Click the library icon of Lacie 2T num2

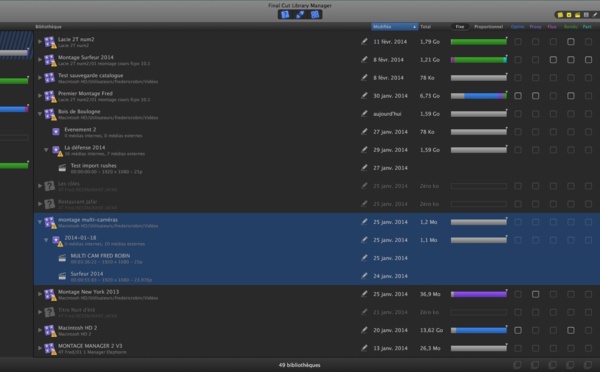(50, 42)
